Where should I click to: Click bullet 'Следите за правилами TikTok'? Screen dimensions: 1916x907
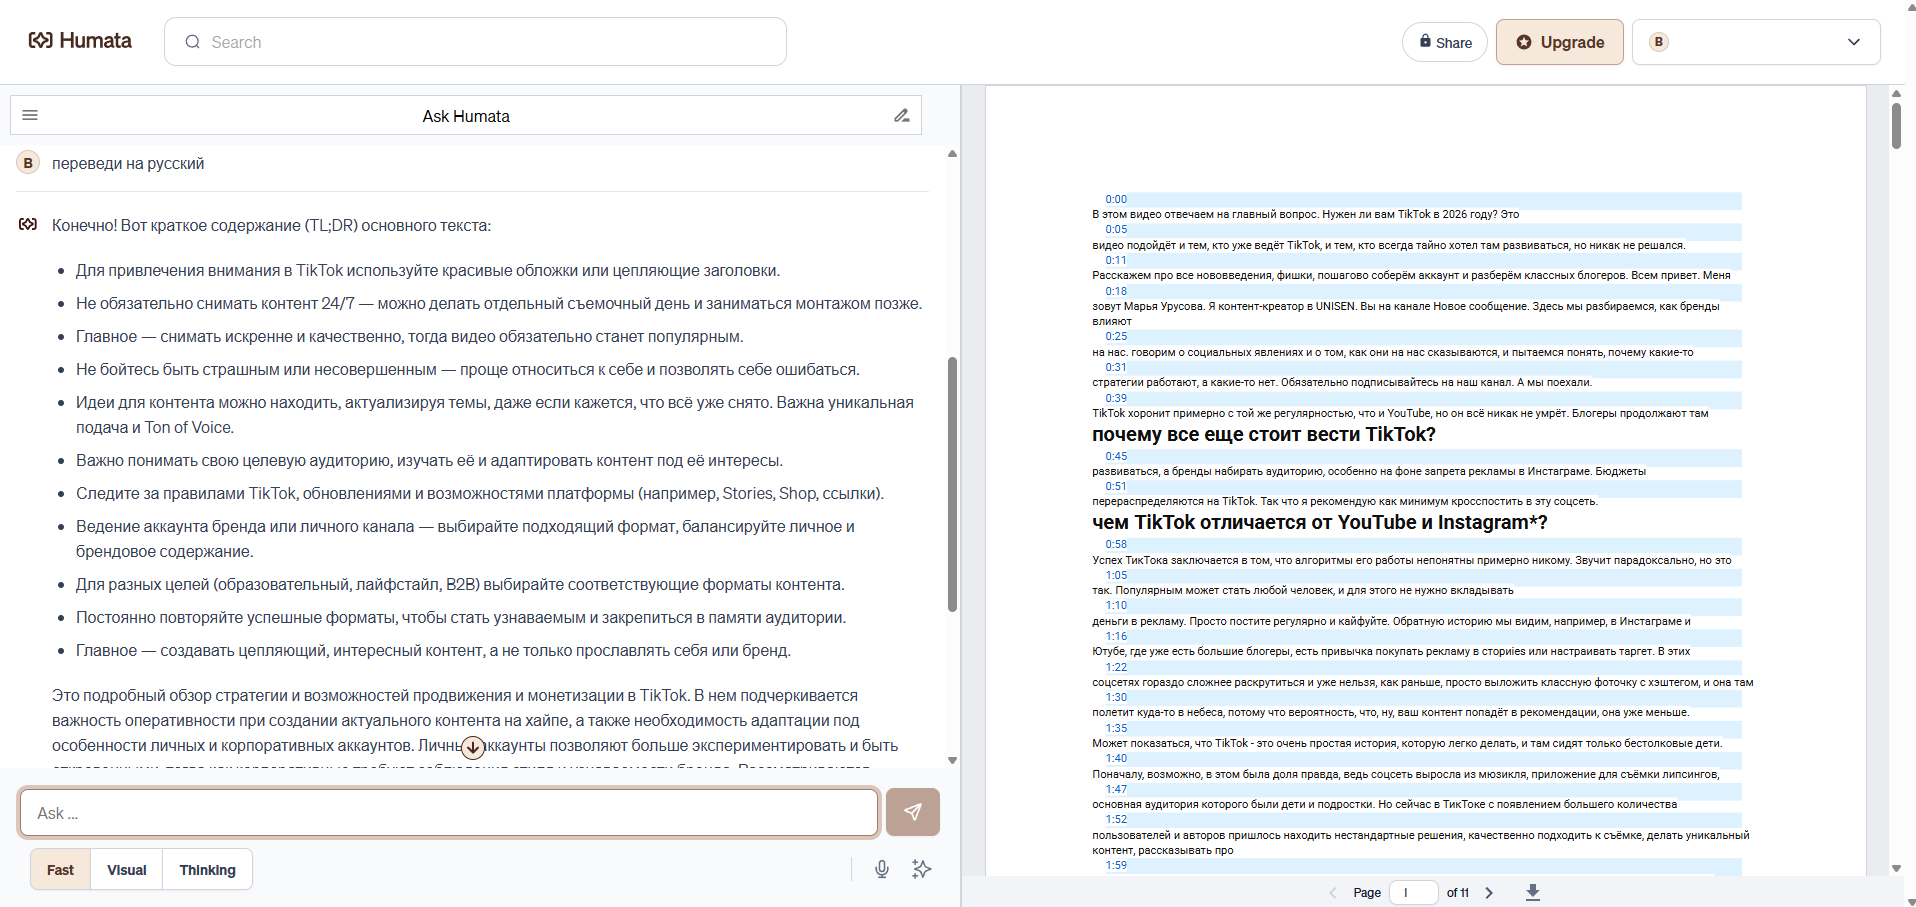tap(480, 493)
